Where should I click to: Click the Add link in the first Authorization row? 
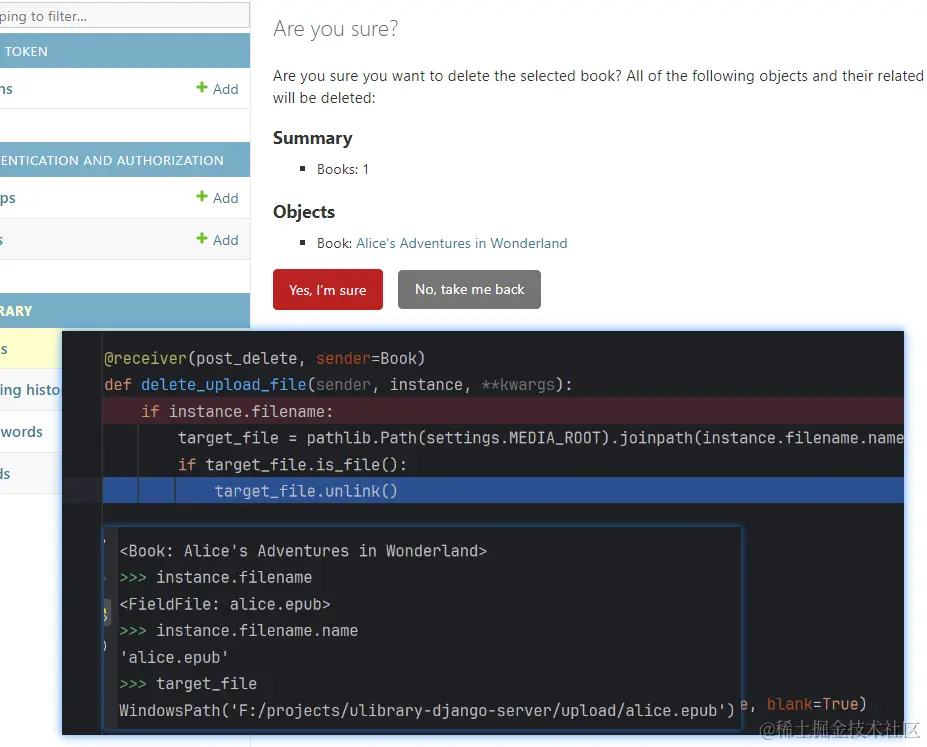218,197
